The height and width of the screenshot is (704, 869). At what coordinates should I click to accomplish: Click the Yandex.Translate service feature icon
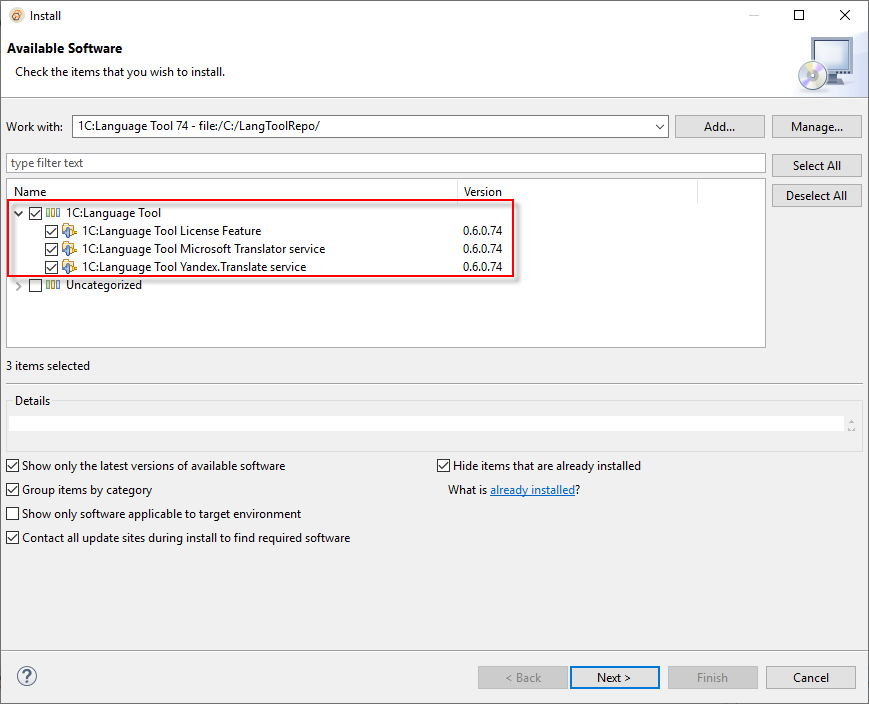(69, 267)
